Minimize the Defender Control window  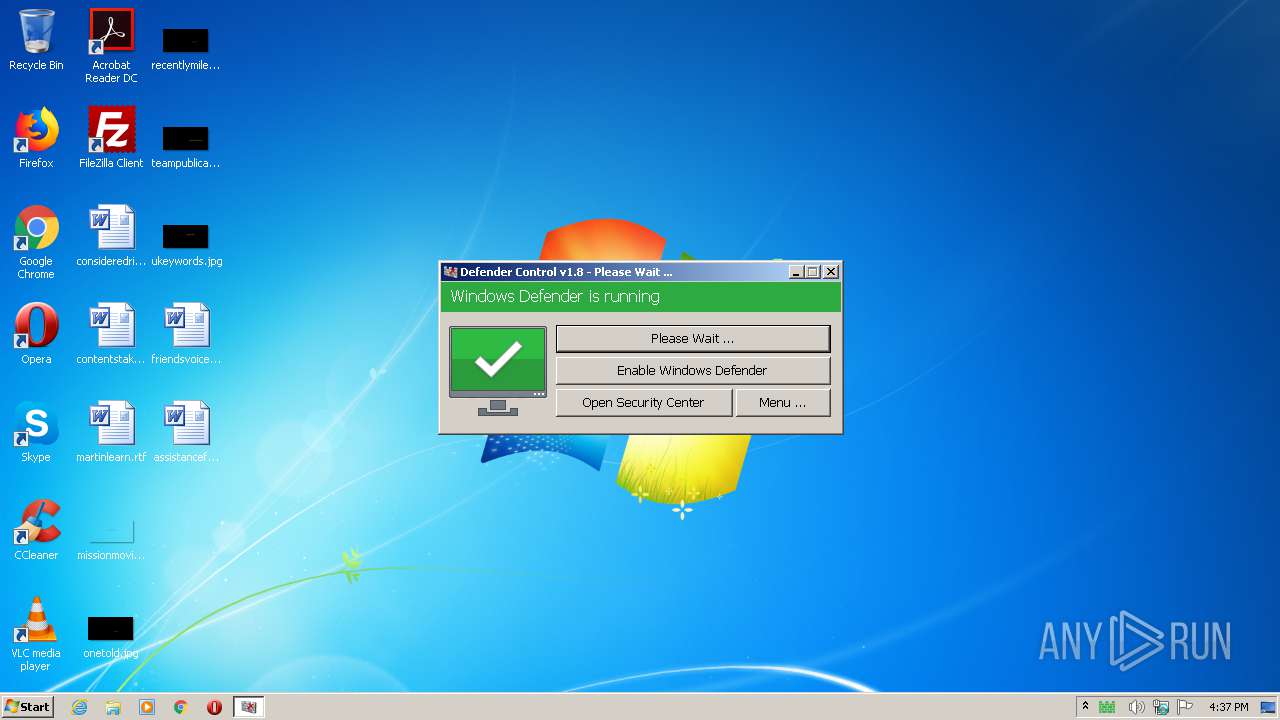point(796,272)
